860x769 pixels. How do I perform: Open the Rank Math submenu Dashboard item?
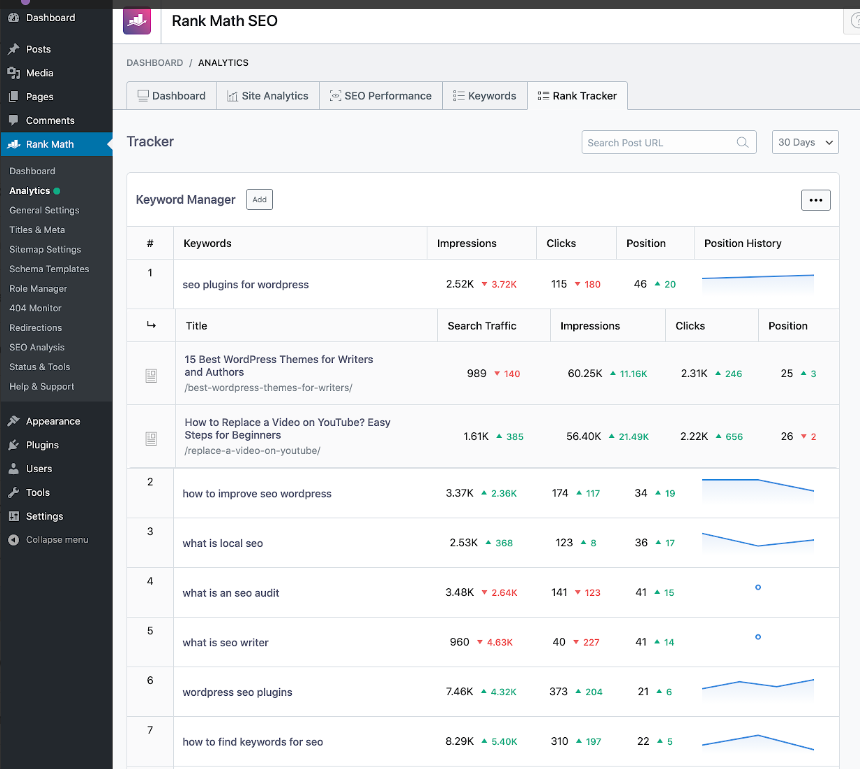32,171
